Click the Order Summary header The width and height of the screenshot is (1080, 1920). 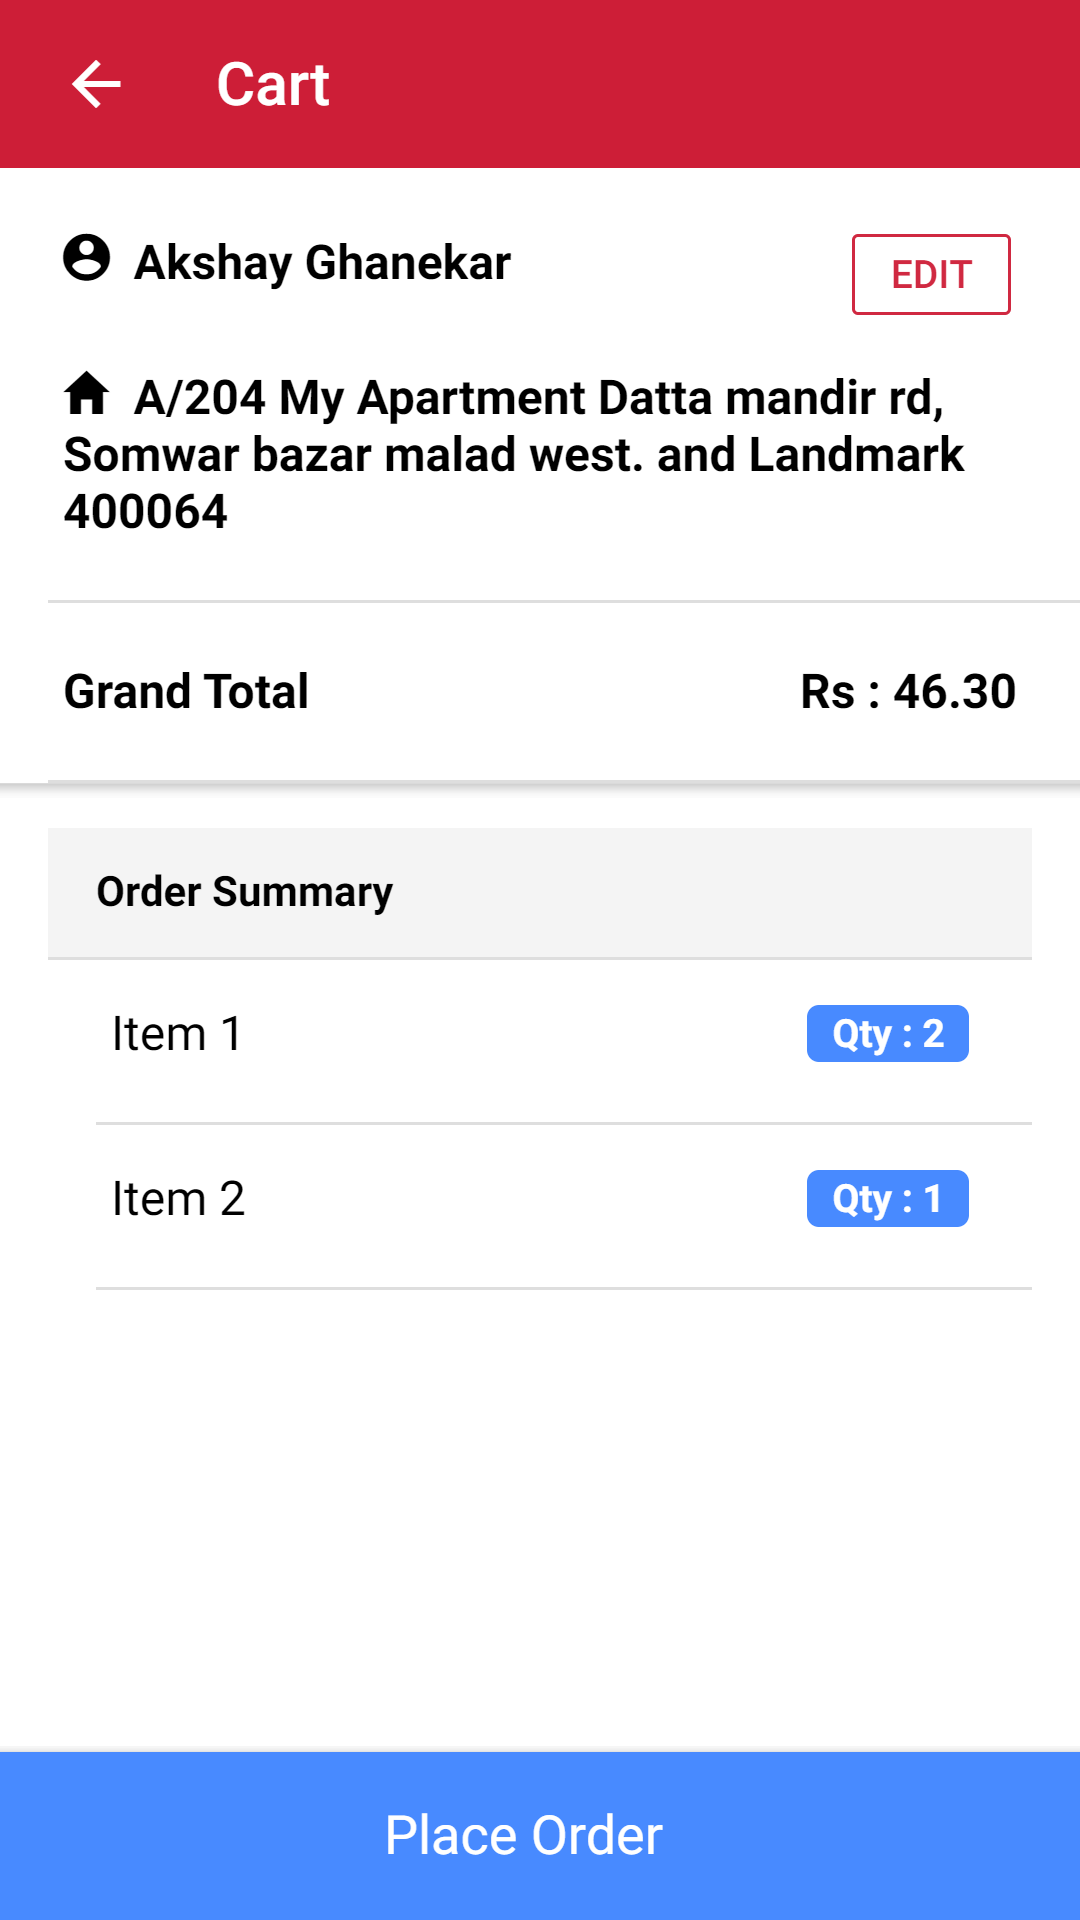(245, 892)
